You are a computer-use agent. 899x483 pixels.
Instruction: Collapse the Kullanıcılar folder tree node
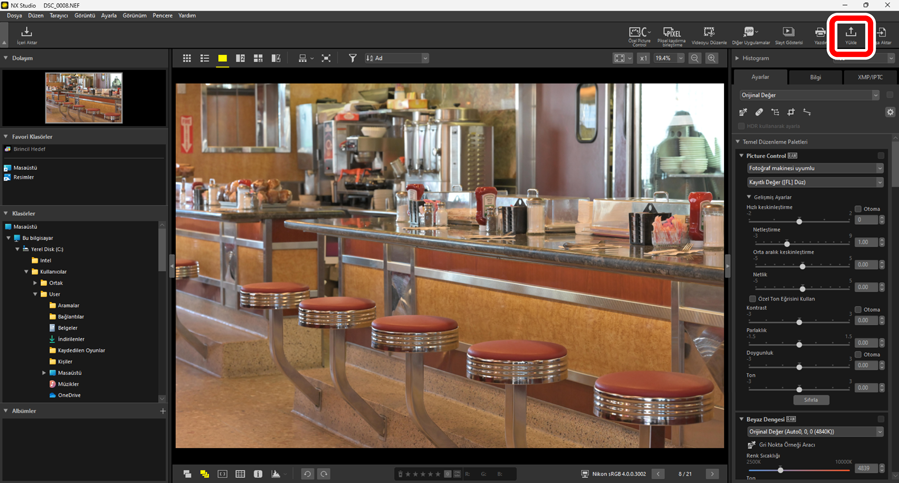[x=27, y=272]
